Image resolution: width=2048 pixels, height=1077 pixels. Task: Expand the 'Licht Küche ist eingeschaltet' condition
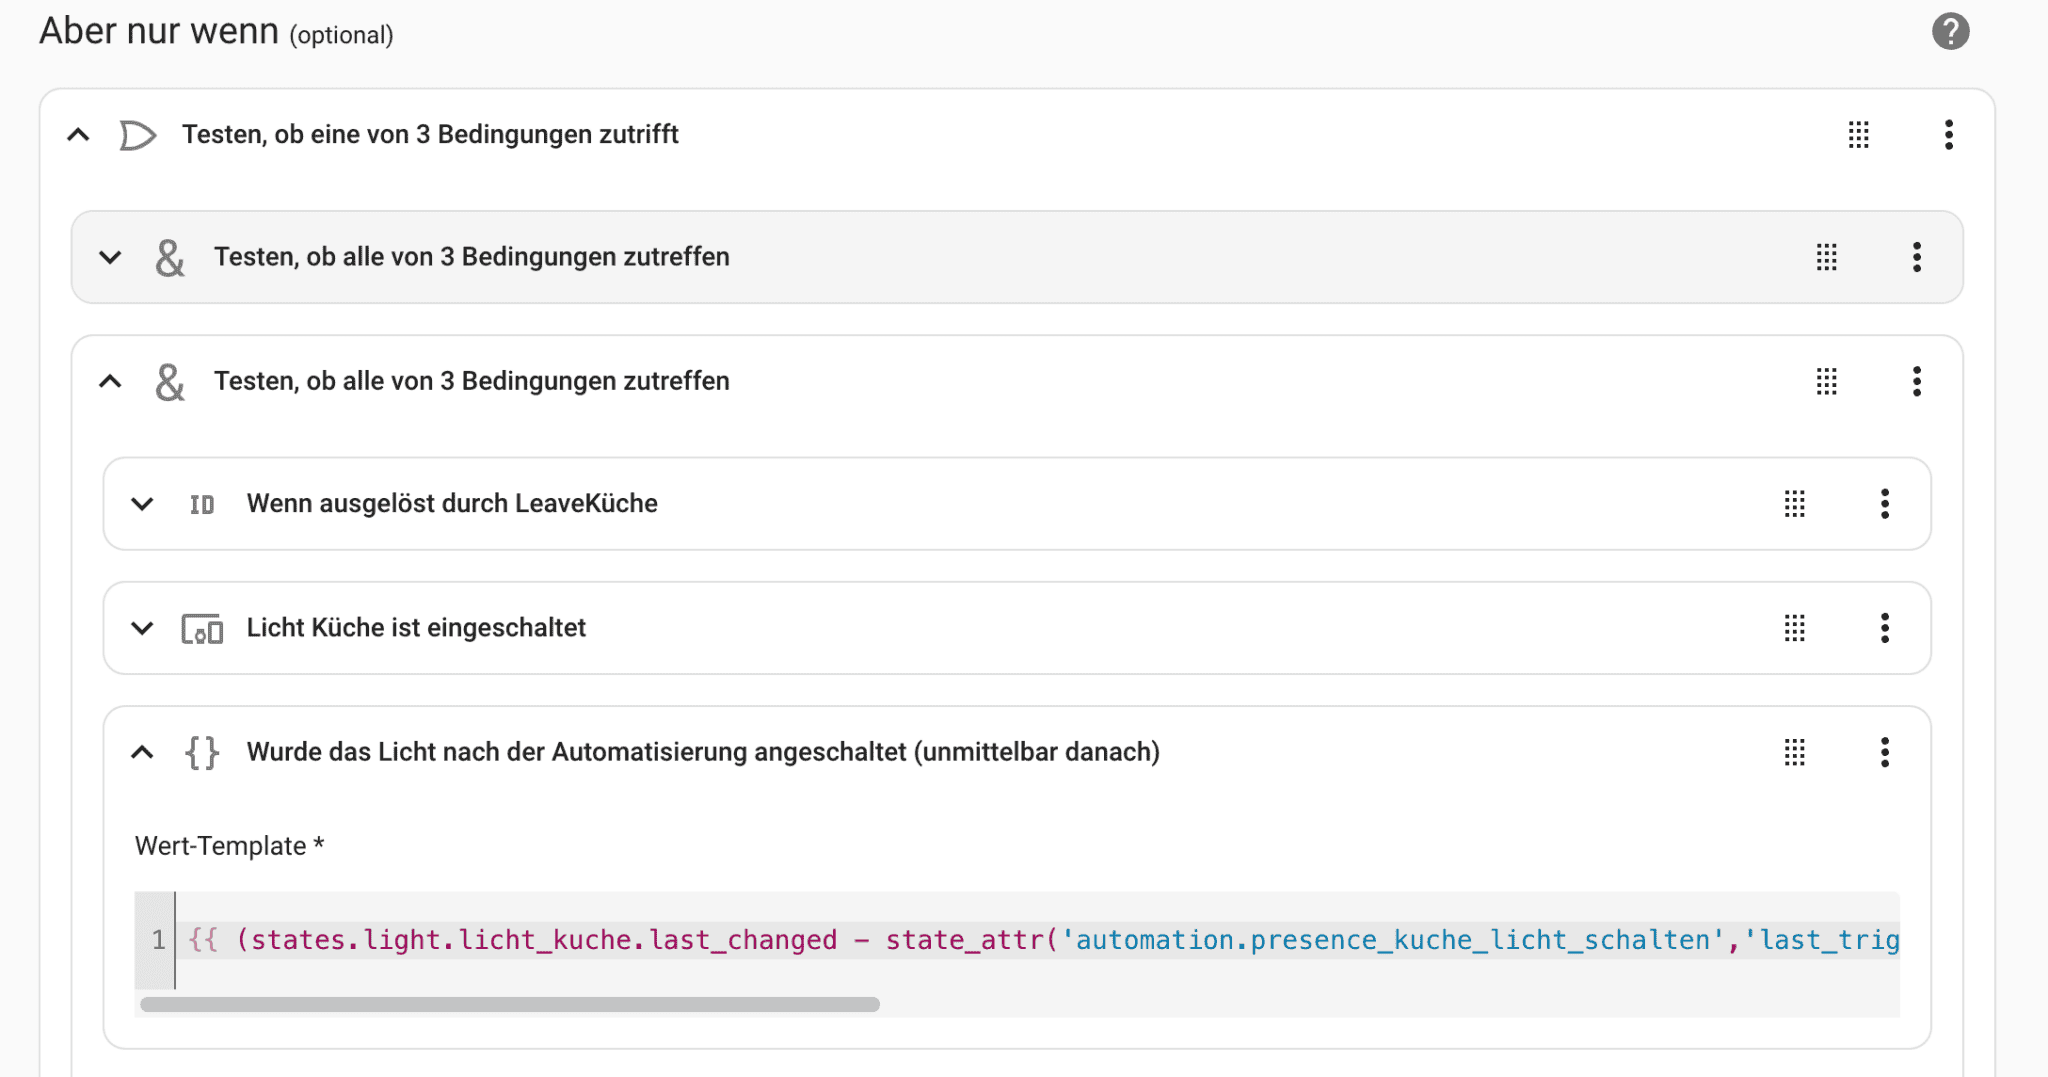coord(142,628)
